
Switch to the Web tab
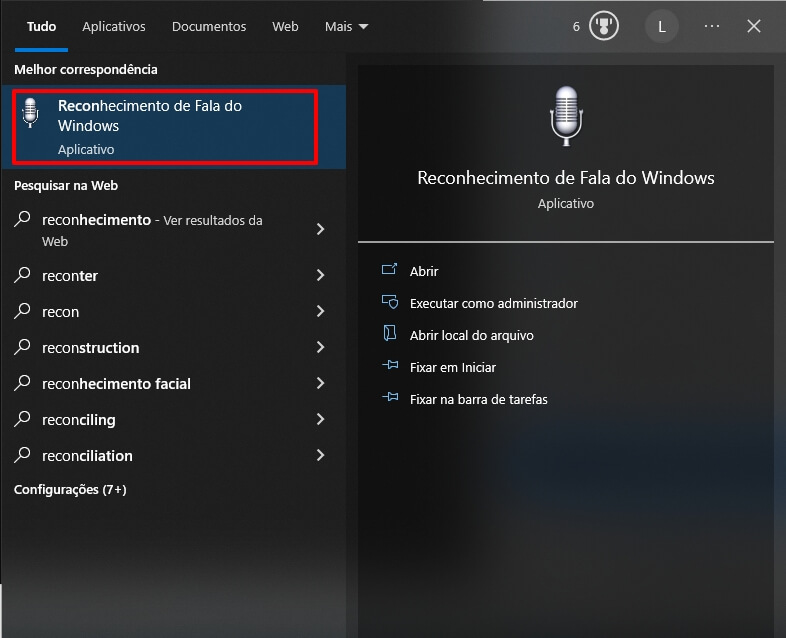pos(285,27)
